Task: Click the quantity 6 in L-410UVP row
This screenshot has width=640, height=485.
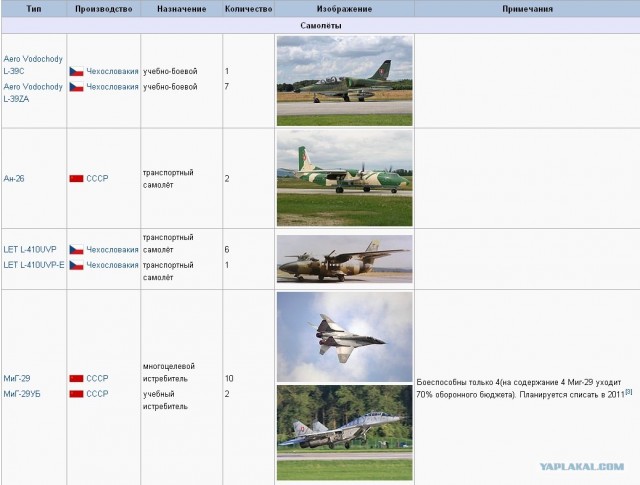Action: coord(227,249)
